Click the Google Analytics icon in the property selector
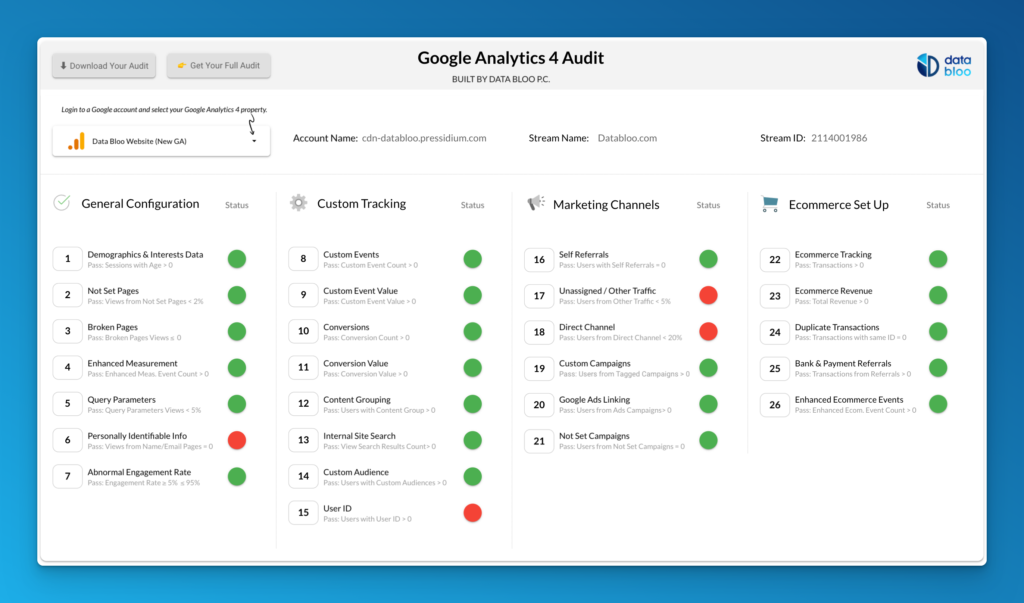Viewport: 1024px width, 603px height. point(74,141)
